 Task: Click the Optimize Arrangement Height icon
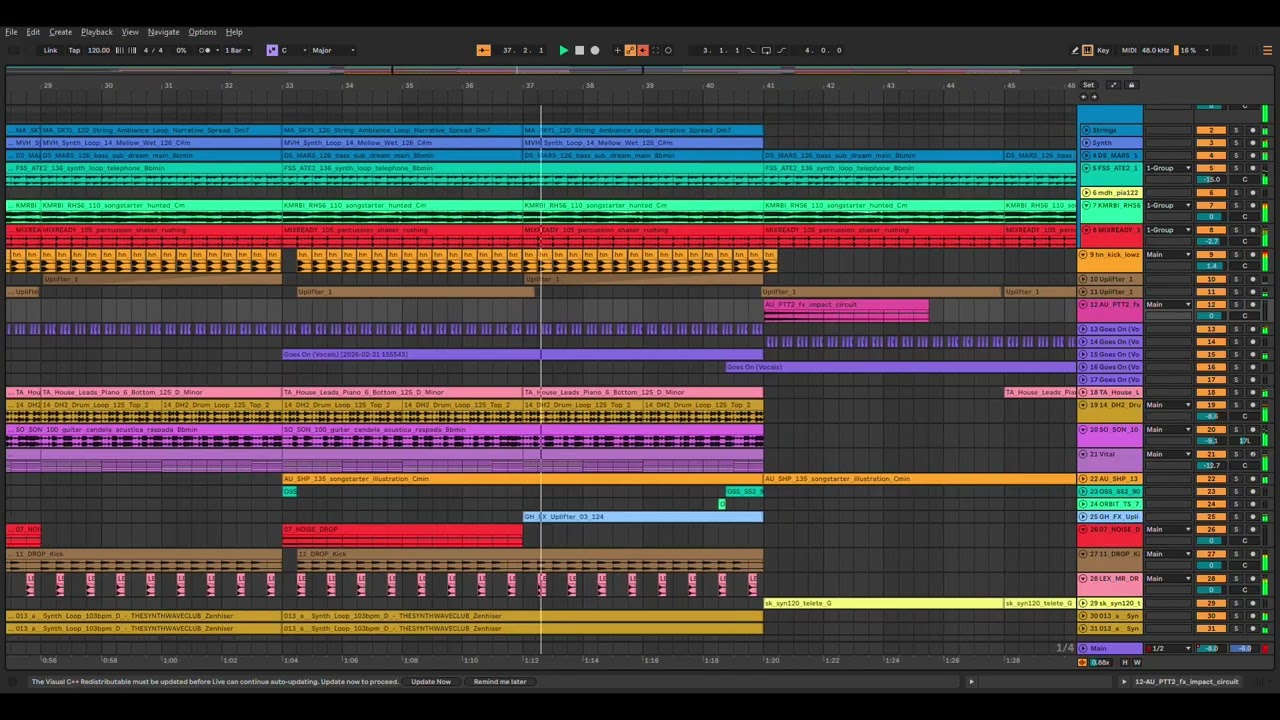[1114, 85]
